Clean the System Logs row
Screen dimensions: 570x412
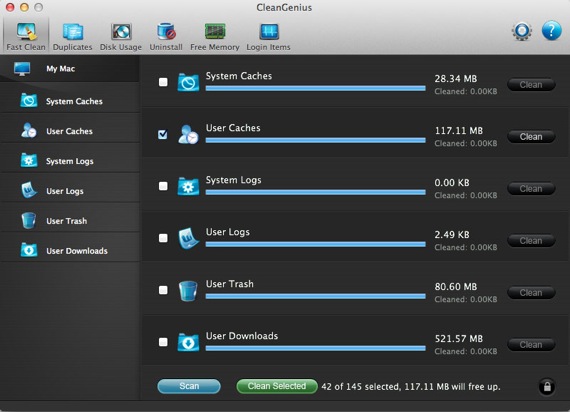click(531, 189)
